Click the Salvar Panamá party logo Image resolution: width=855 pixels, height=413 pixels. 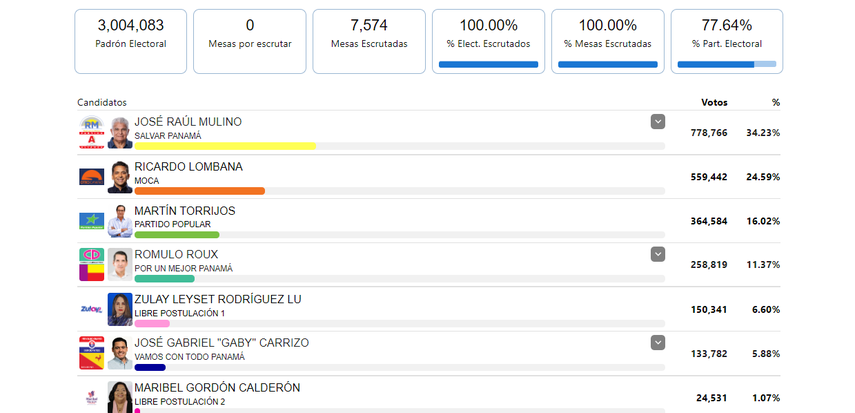(91, 133)
